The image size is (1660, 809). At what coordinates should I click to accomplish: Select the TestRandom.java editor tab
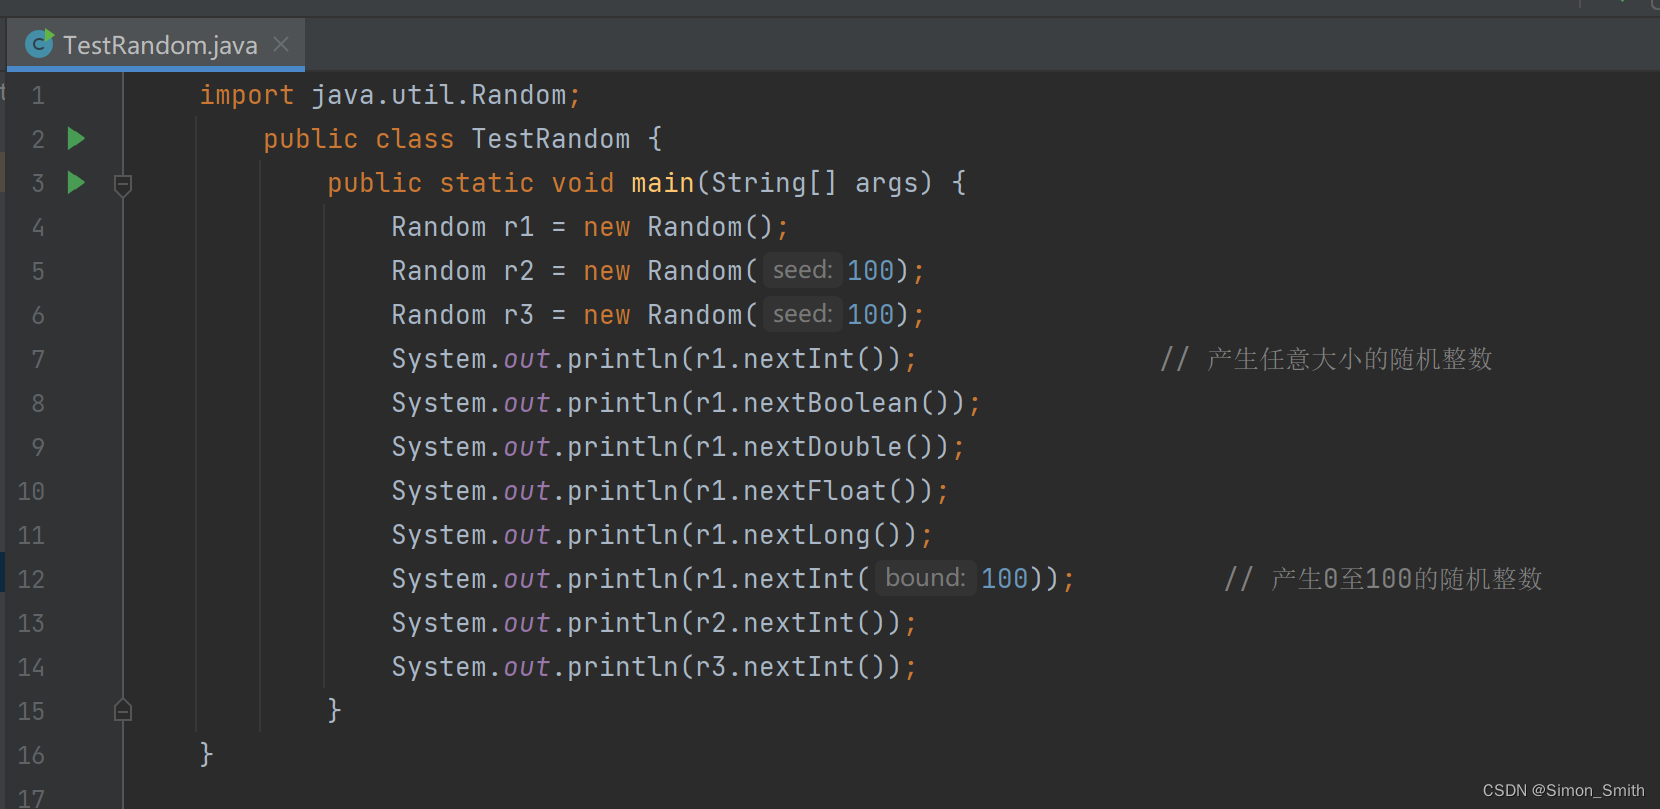[x=160, y=45]
